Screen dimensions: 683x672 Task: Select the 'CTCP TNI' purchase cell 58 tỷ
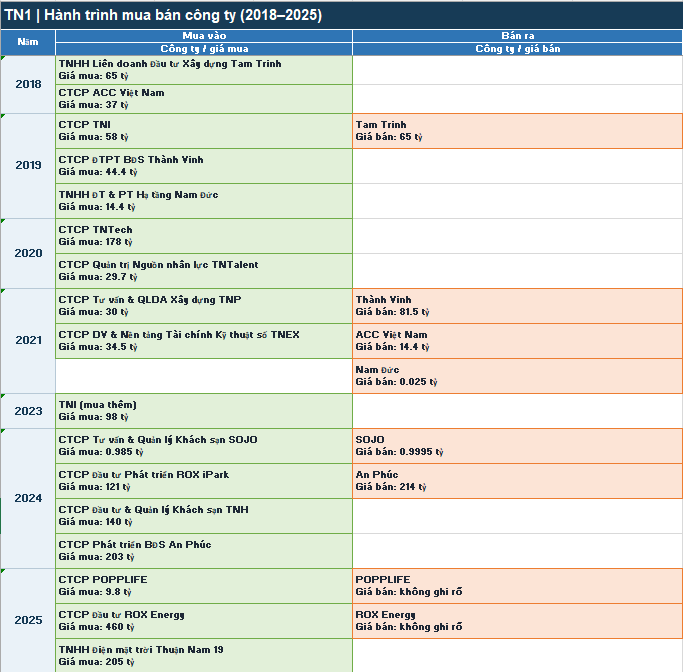(x=204, y=131)
